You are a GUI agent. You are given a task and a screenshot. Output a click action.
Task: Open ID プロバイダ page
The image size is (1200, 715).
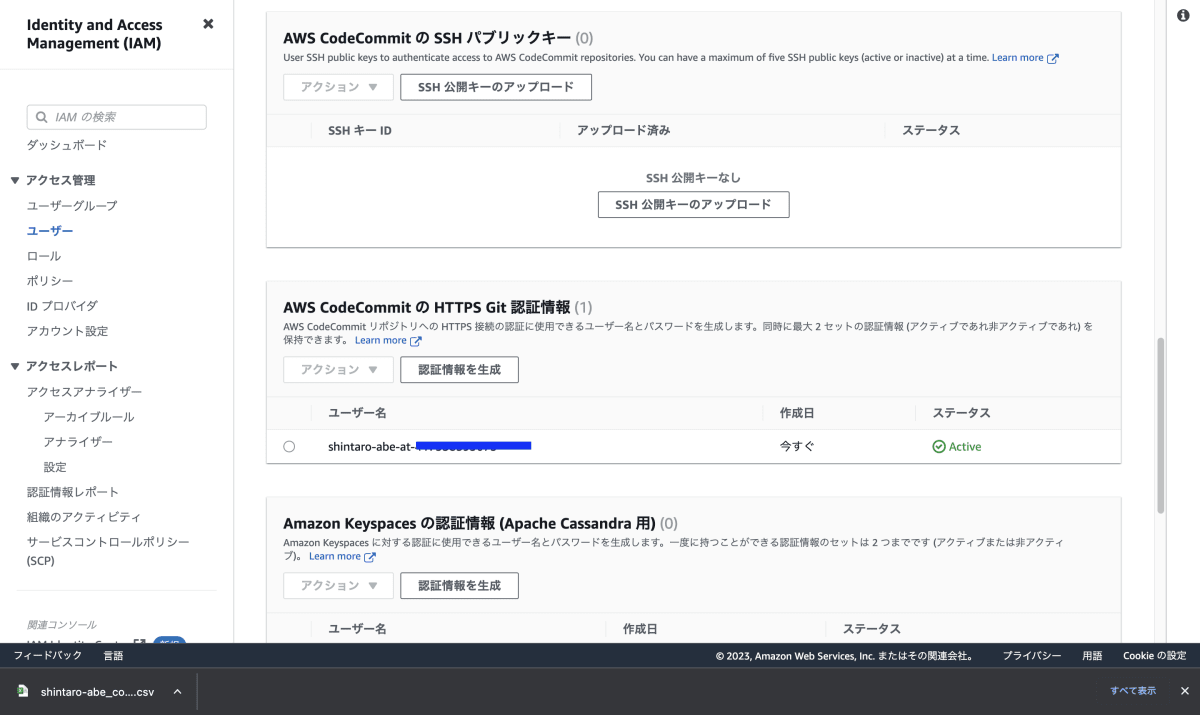62,306
